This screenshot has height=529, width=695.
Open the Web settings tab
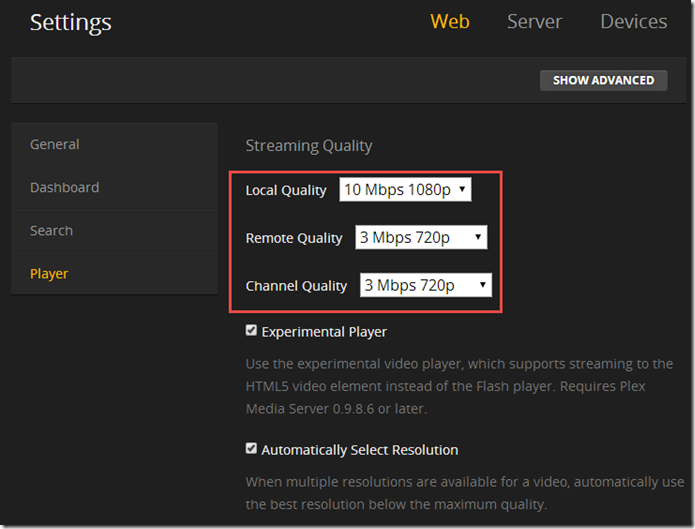[x=449, y=22]
